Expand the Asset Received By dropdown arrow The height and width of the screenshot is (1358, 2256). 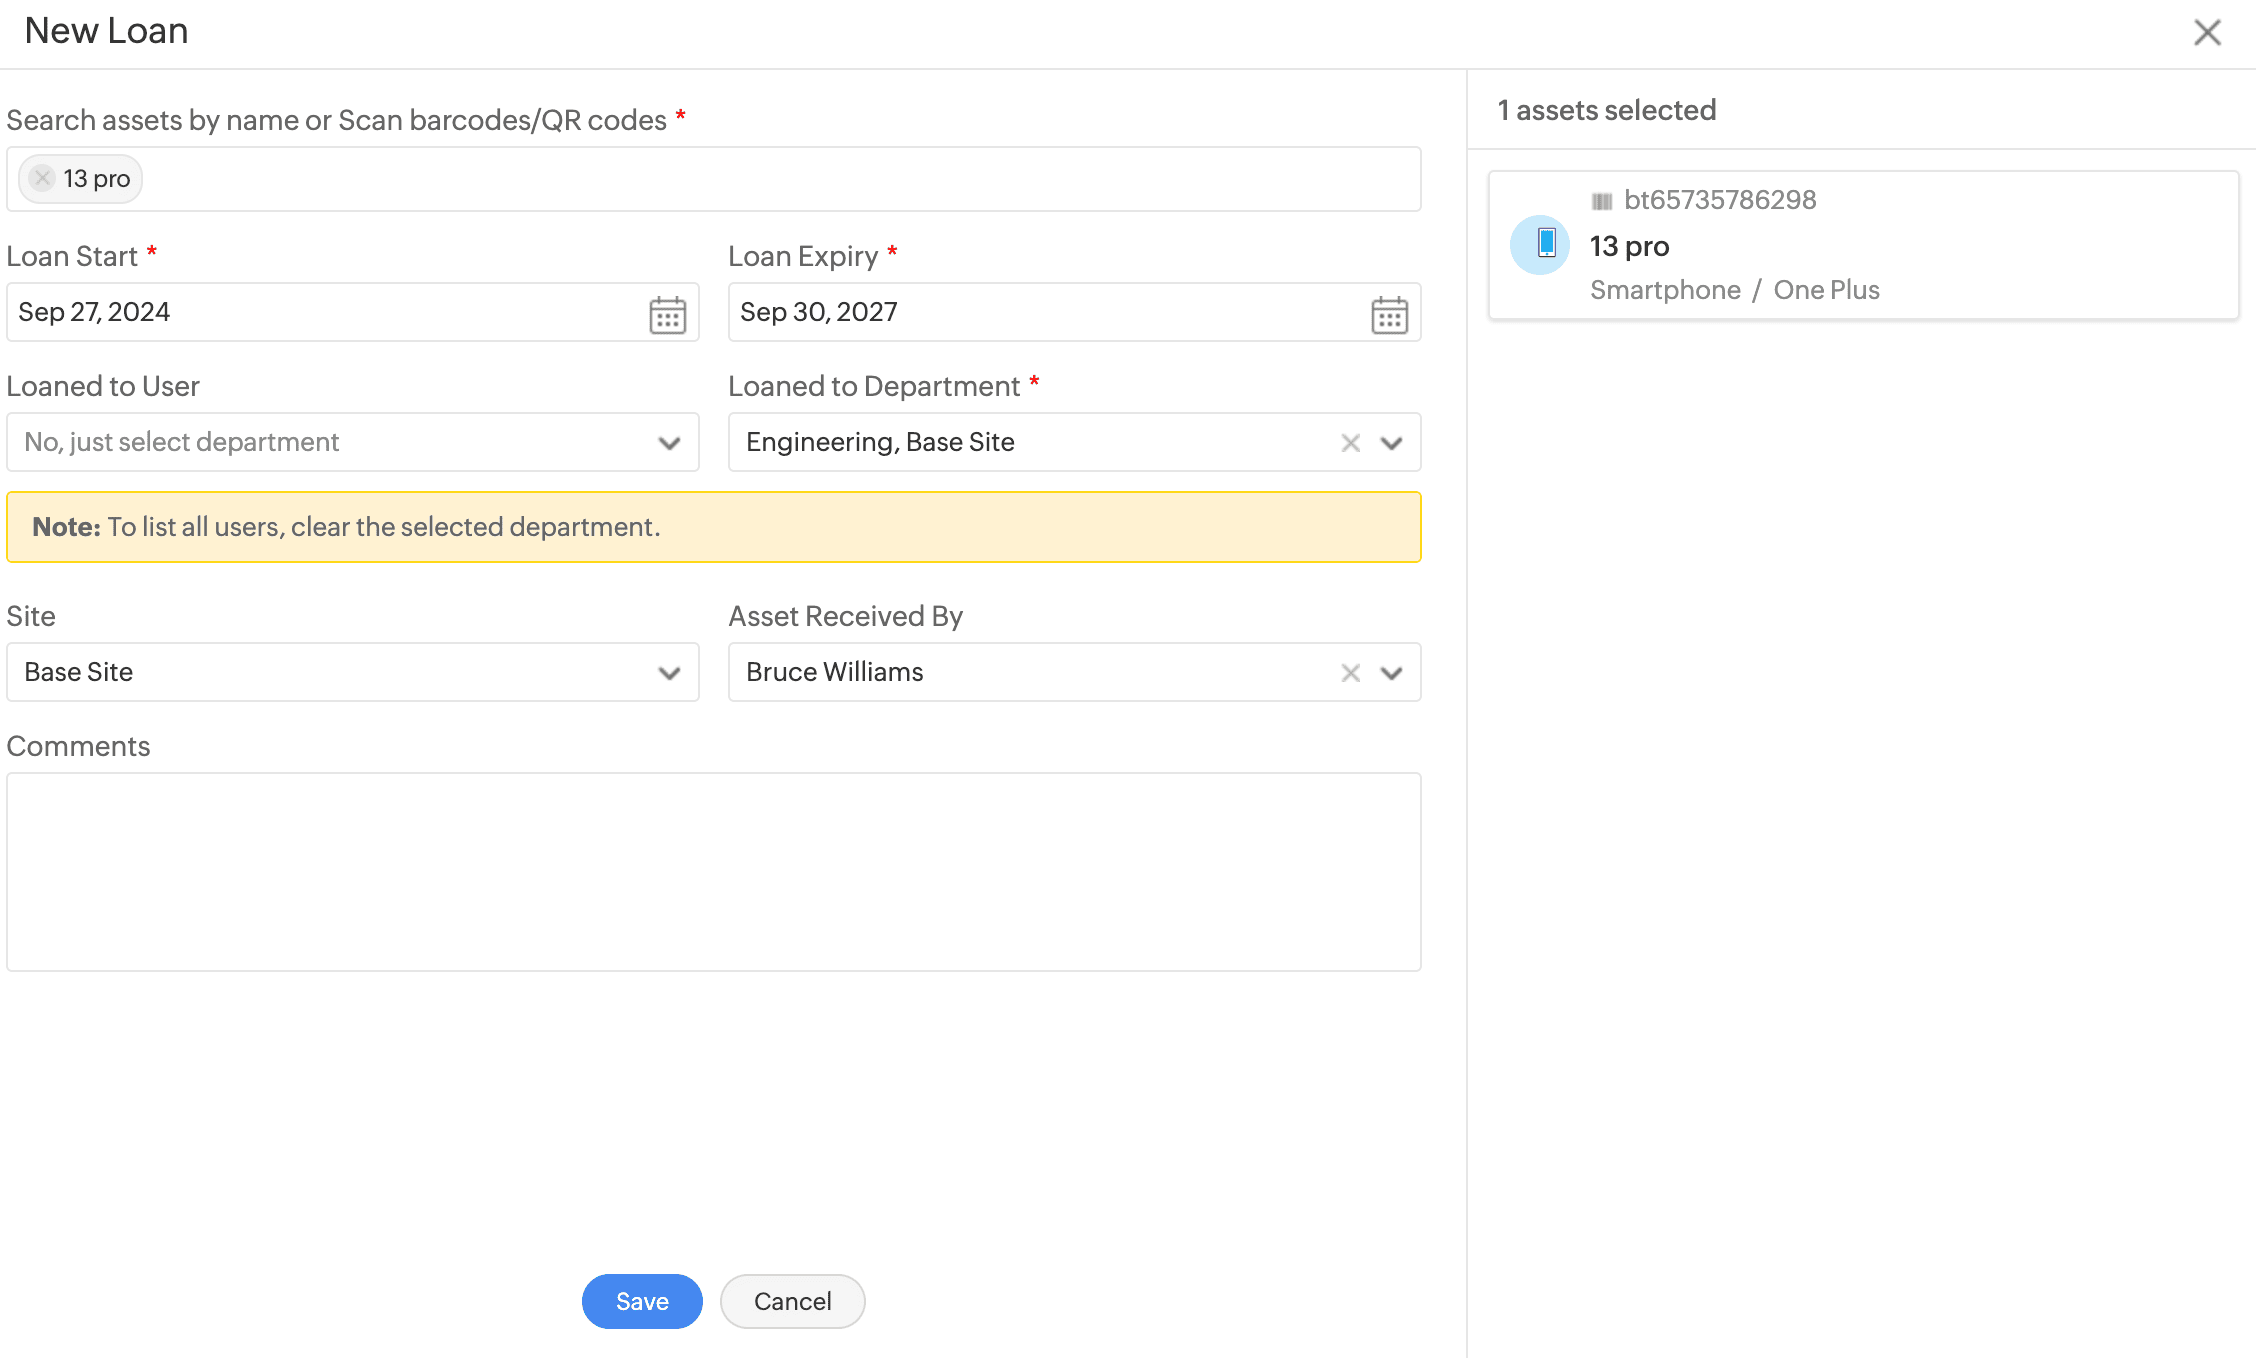click(x=1391, y=673)
